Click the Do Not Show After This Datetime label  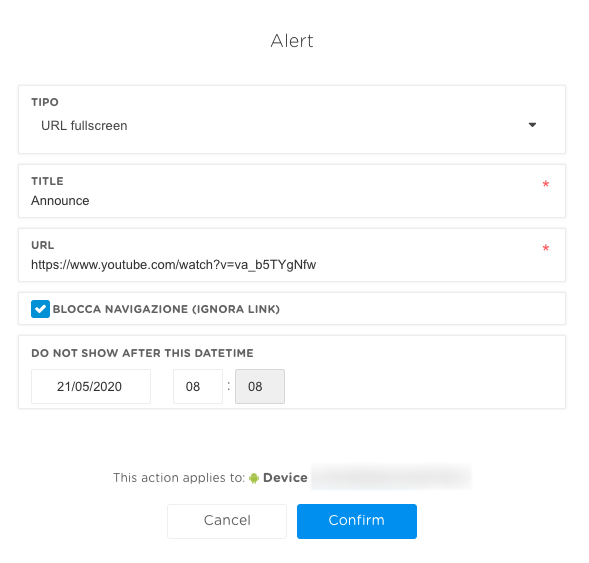[142, 353]
